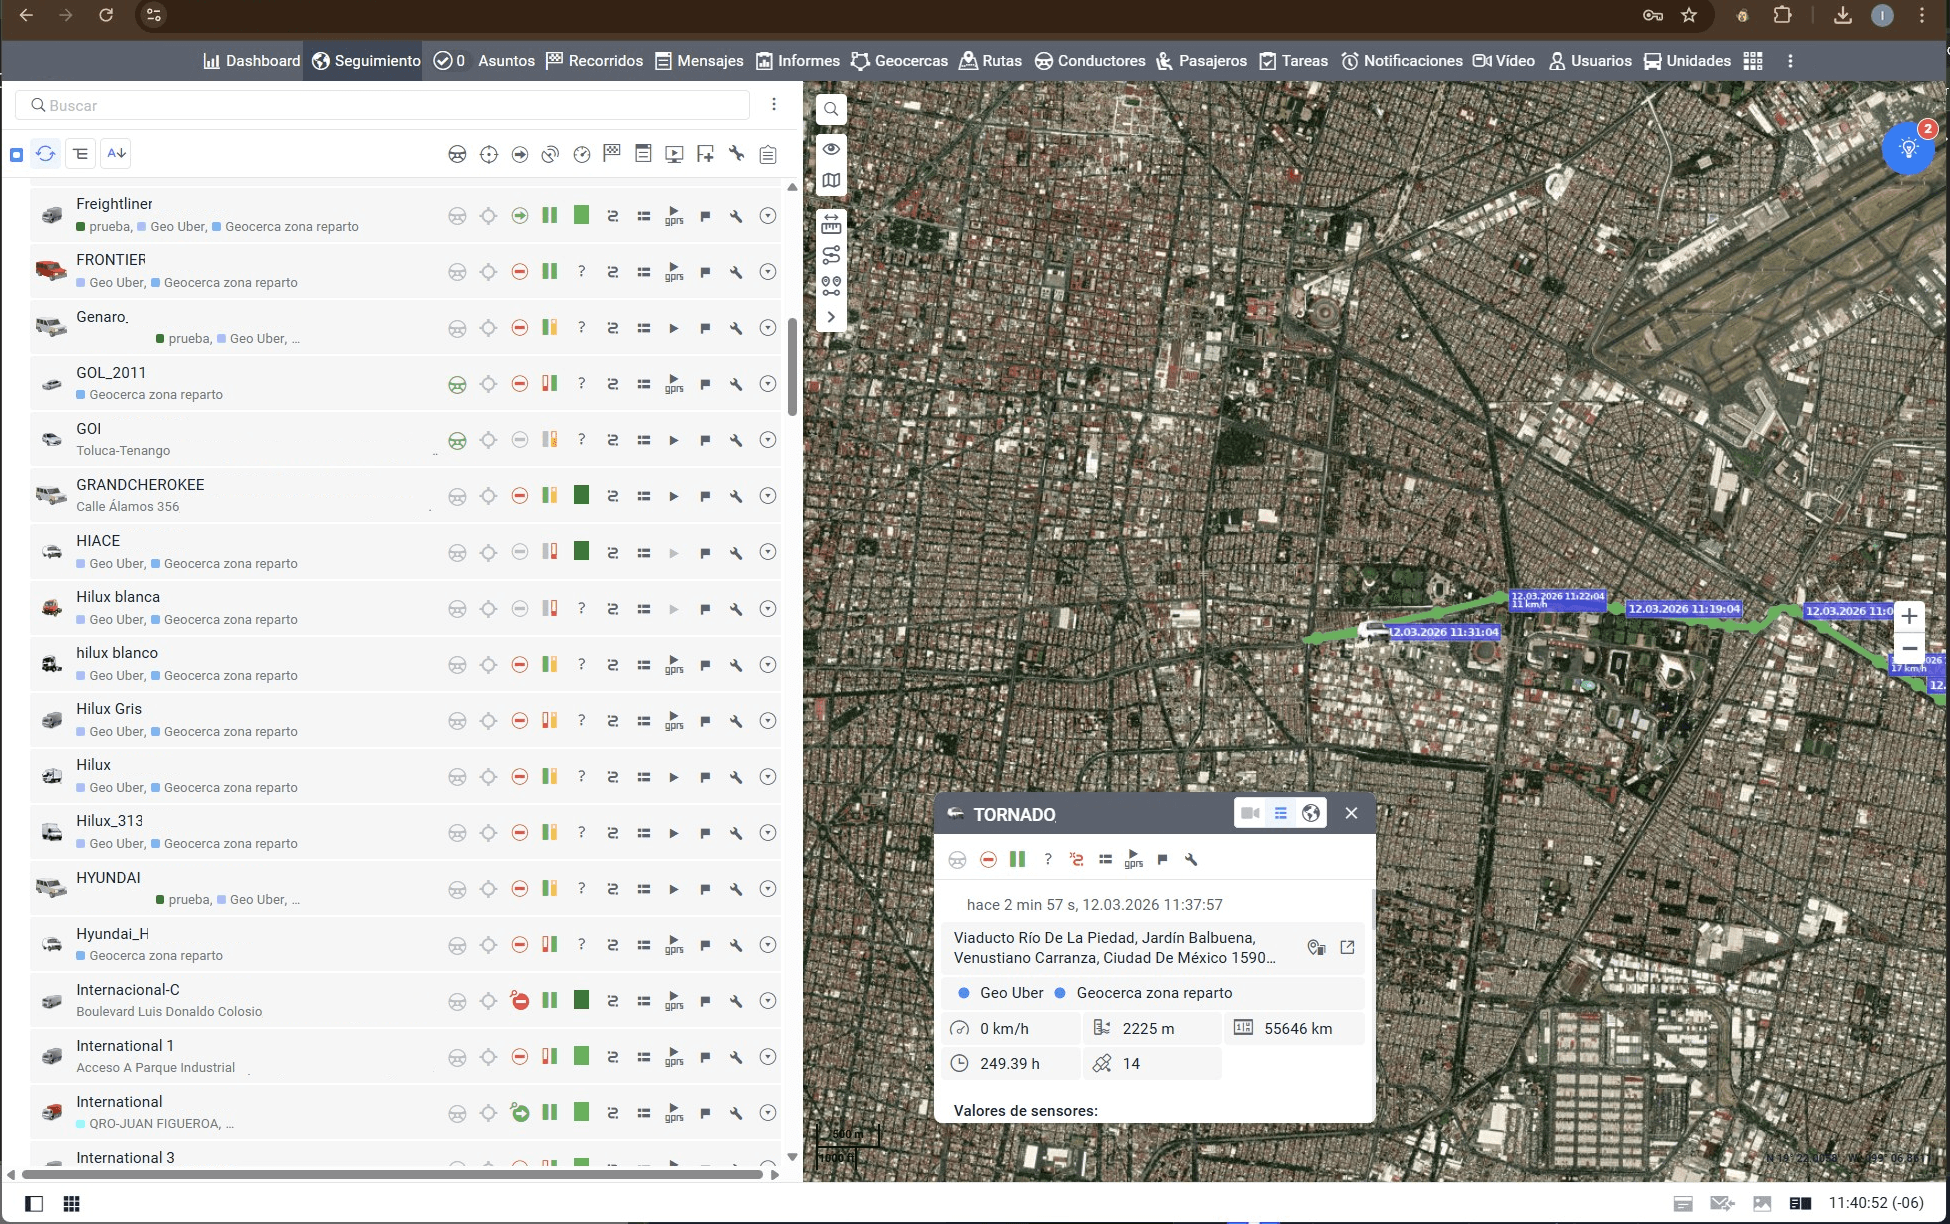Switch to the Informes tab

(798, 61)
